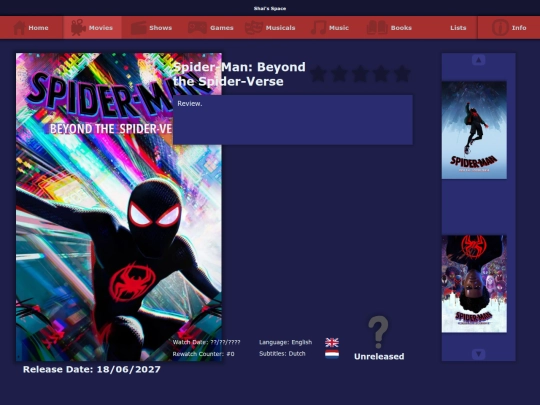Image resolution: width=540 pixels, height=405 pixels.
Task: Click the Netherlands flag subtitles icon
Action: (x=332, y=354)
